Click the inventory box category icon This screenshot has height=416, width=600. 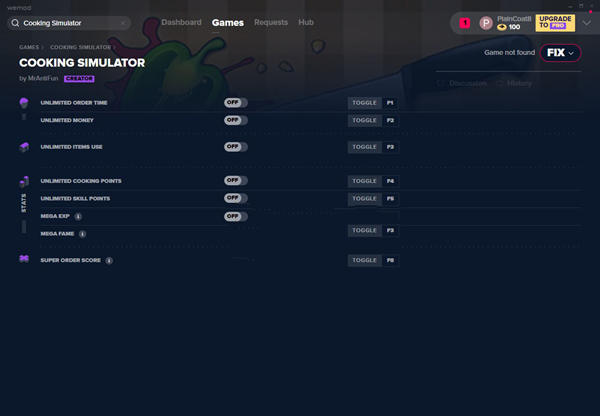coord(24,147)
